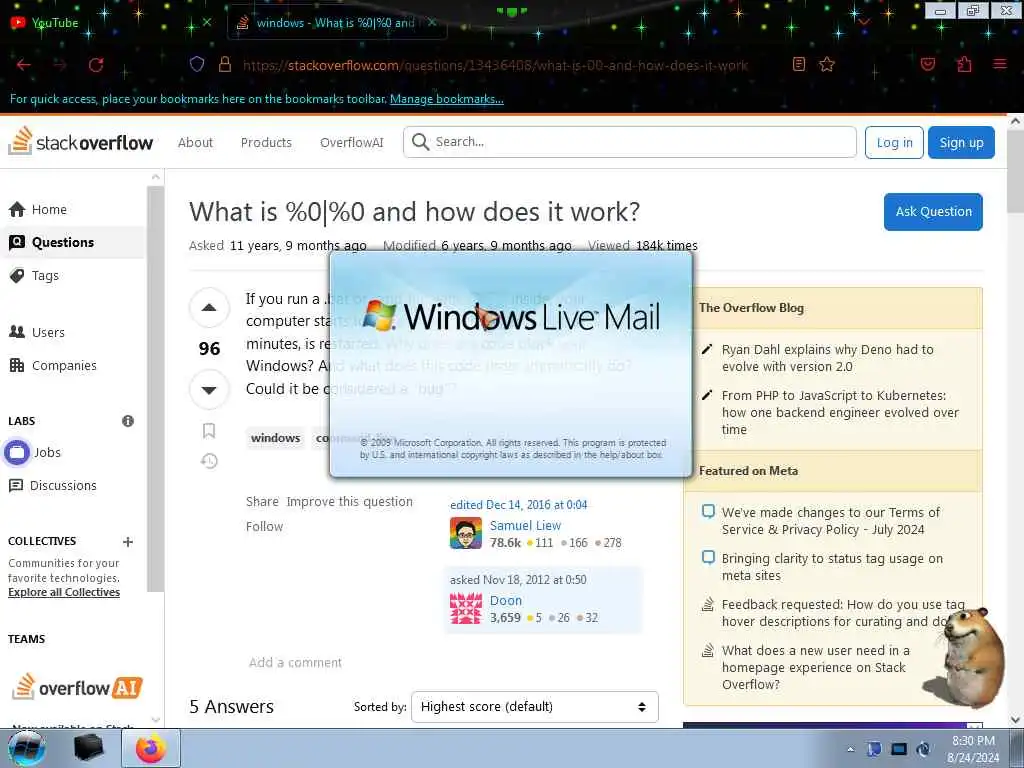1024x768 pixels.
Task: Open the Products menu item
Action: (x=266, y=142)
